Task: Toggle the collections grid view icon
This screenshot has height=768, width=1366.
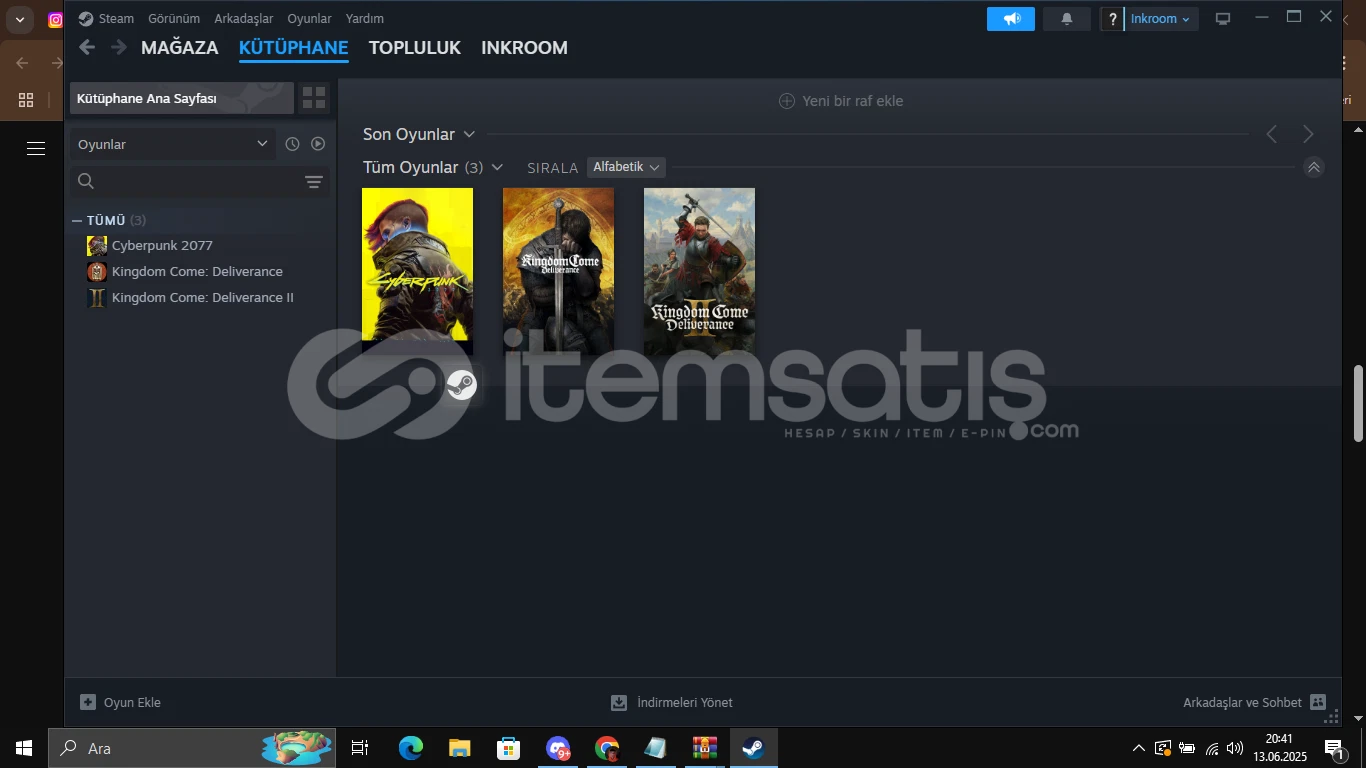Action: tap(314, 98)
